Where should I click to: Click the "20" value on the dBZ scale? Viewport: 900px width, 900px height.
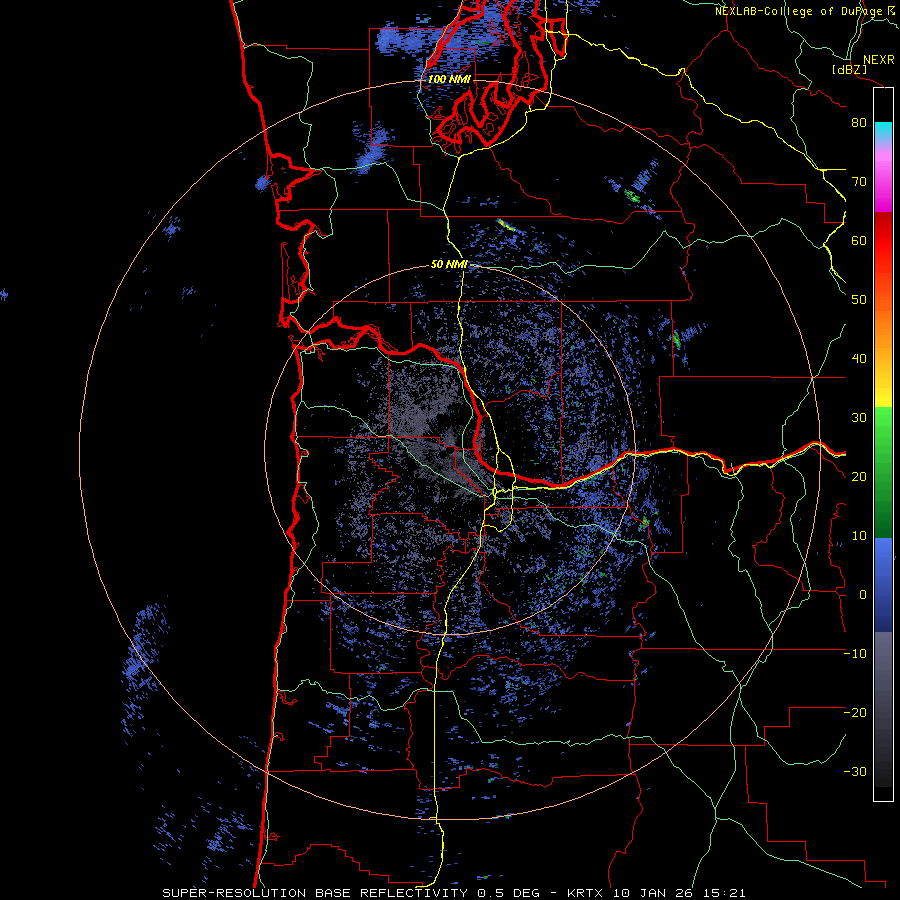(x=859, y=477)
